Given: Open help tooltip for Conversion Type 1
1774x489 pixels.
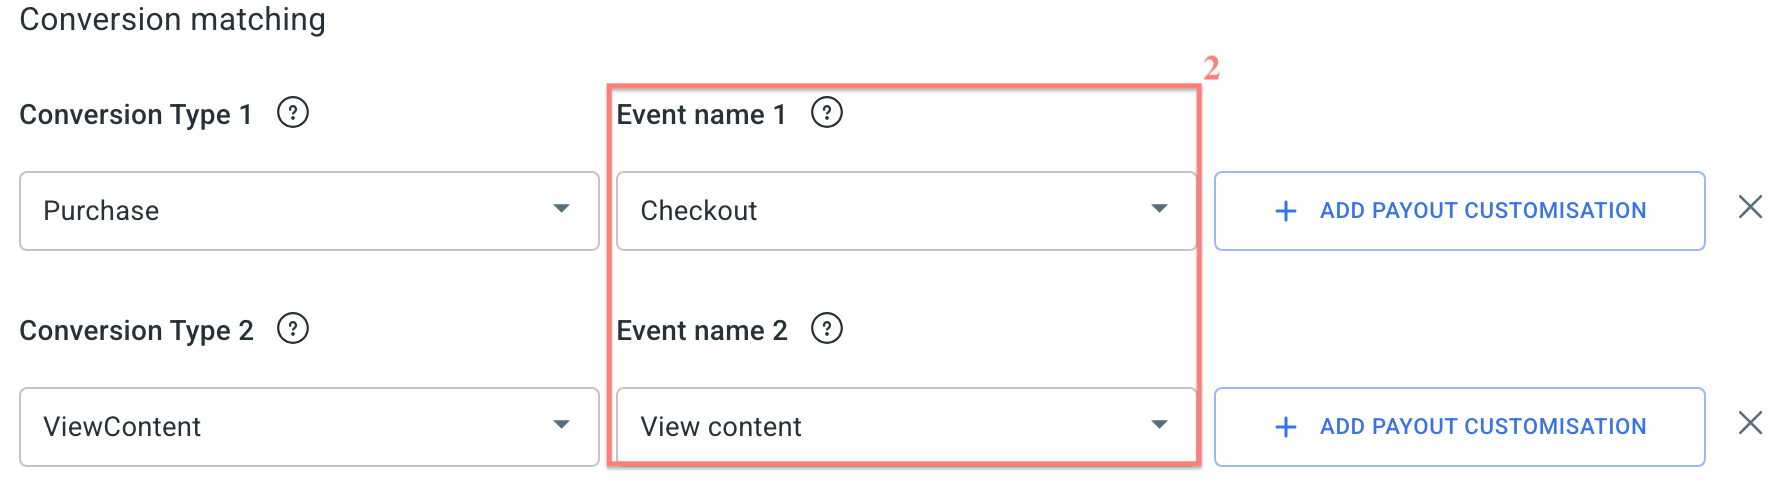Looking at the screenshot, I should click(292, 113).
